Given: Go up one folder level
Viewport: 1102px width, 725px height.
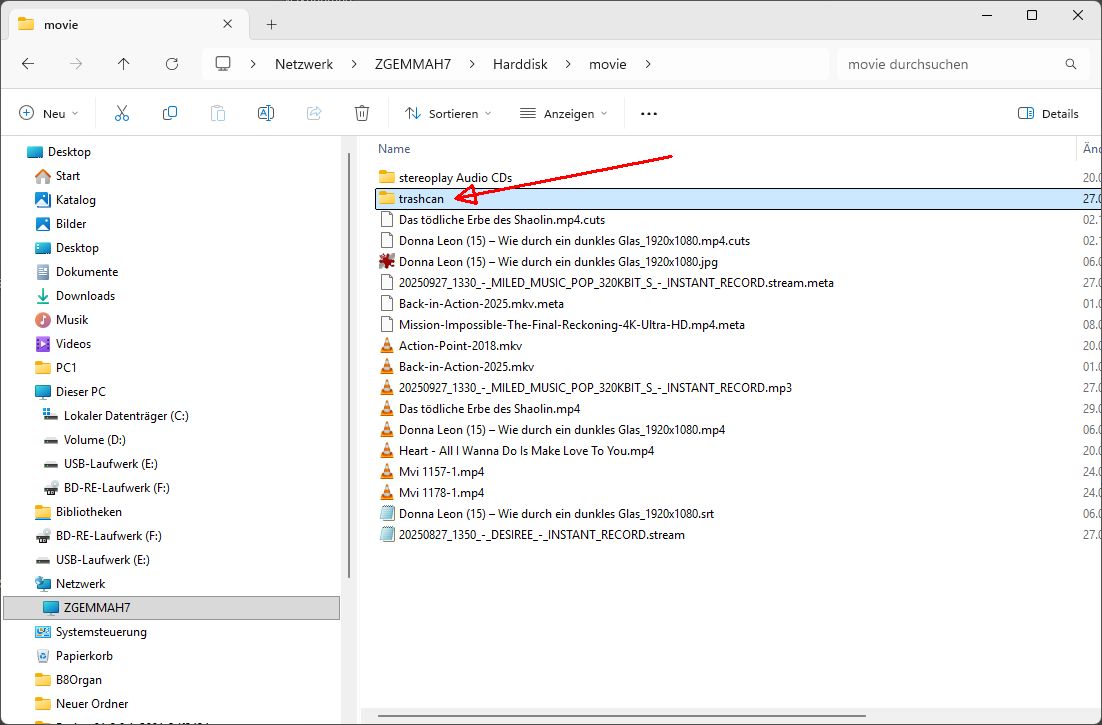Looking at the screenshot, I should 124,64.
